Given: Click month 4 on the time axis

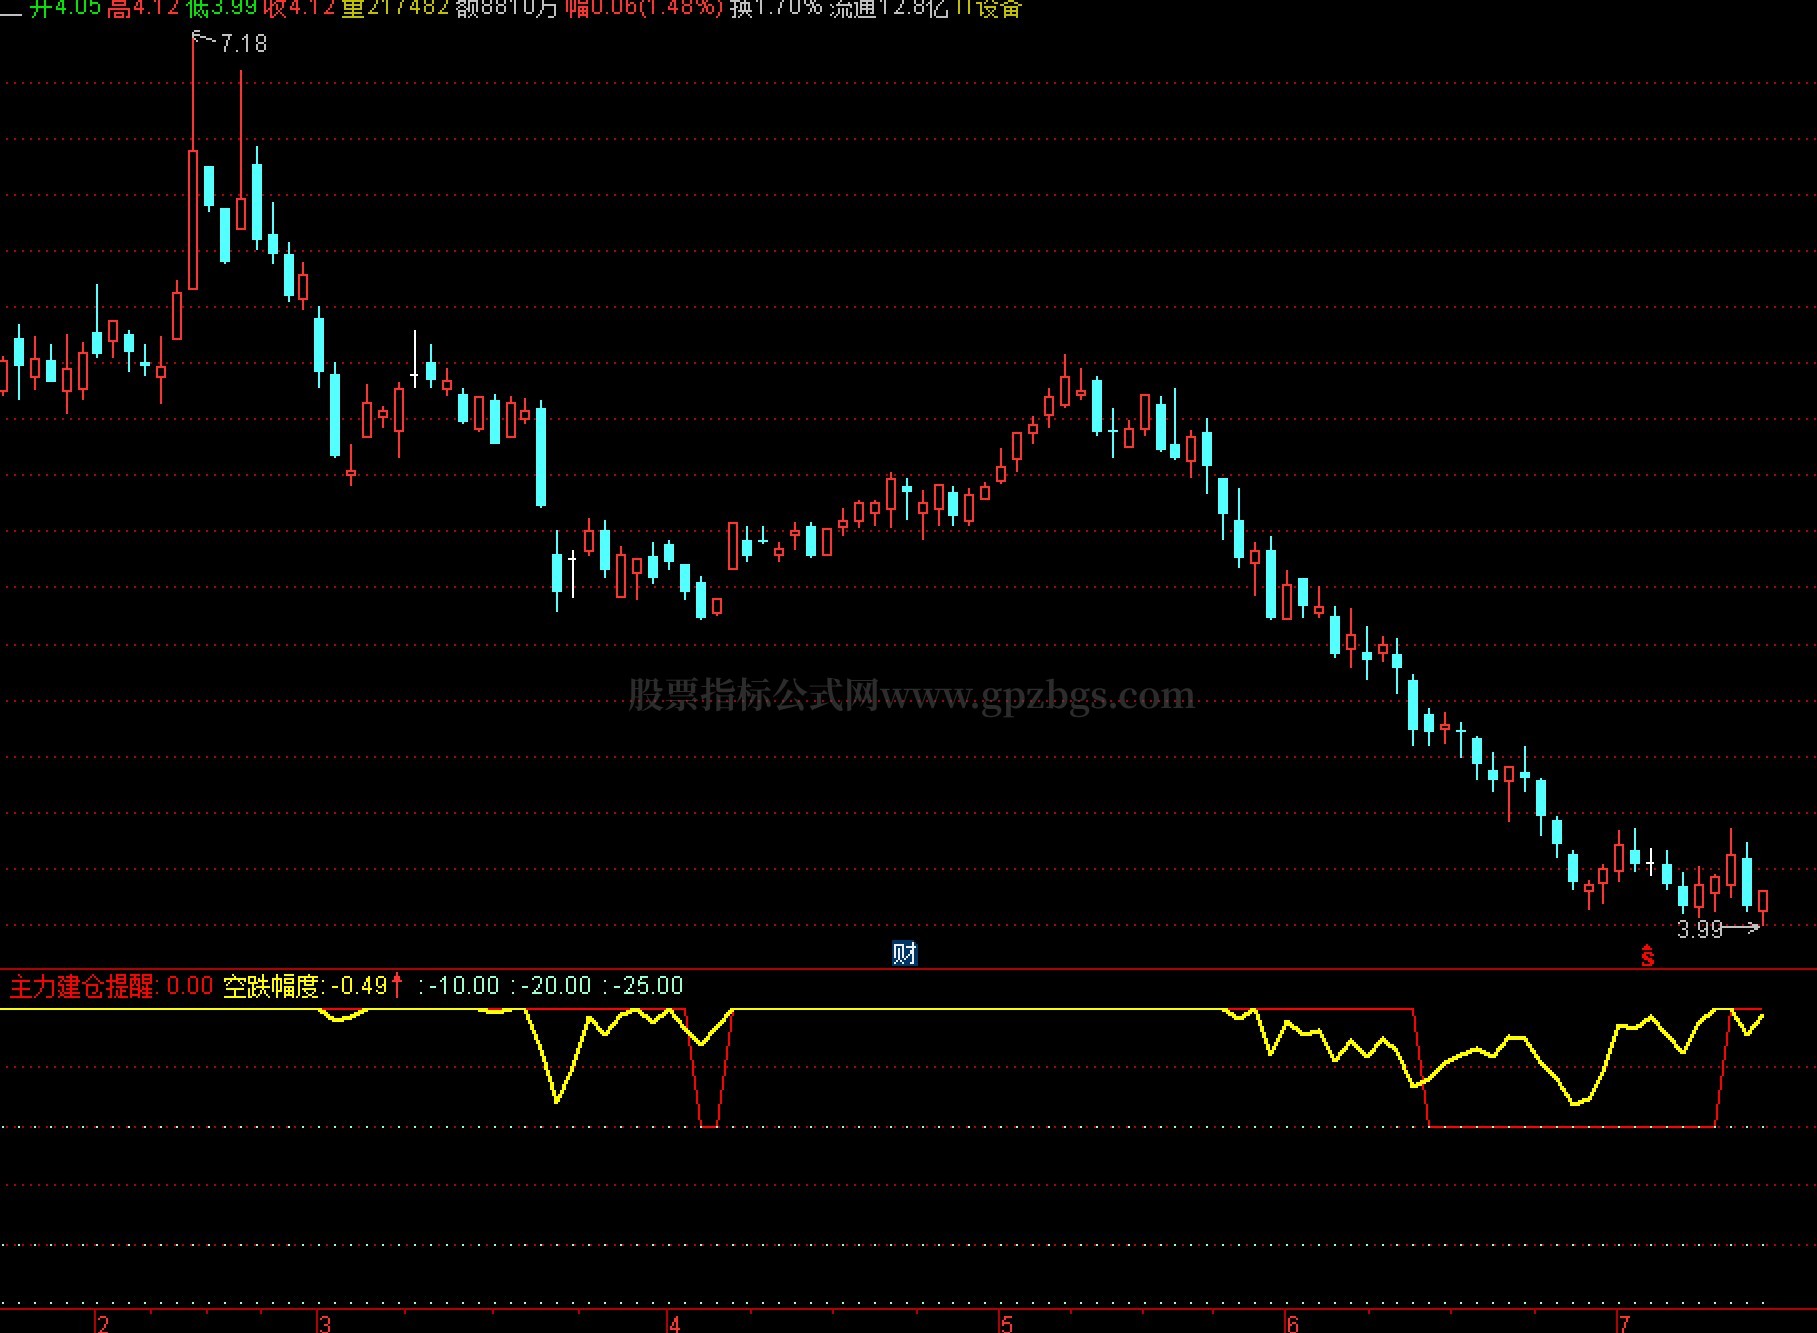Looking at the screenshot, I should coord(675,1323).
